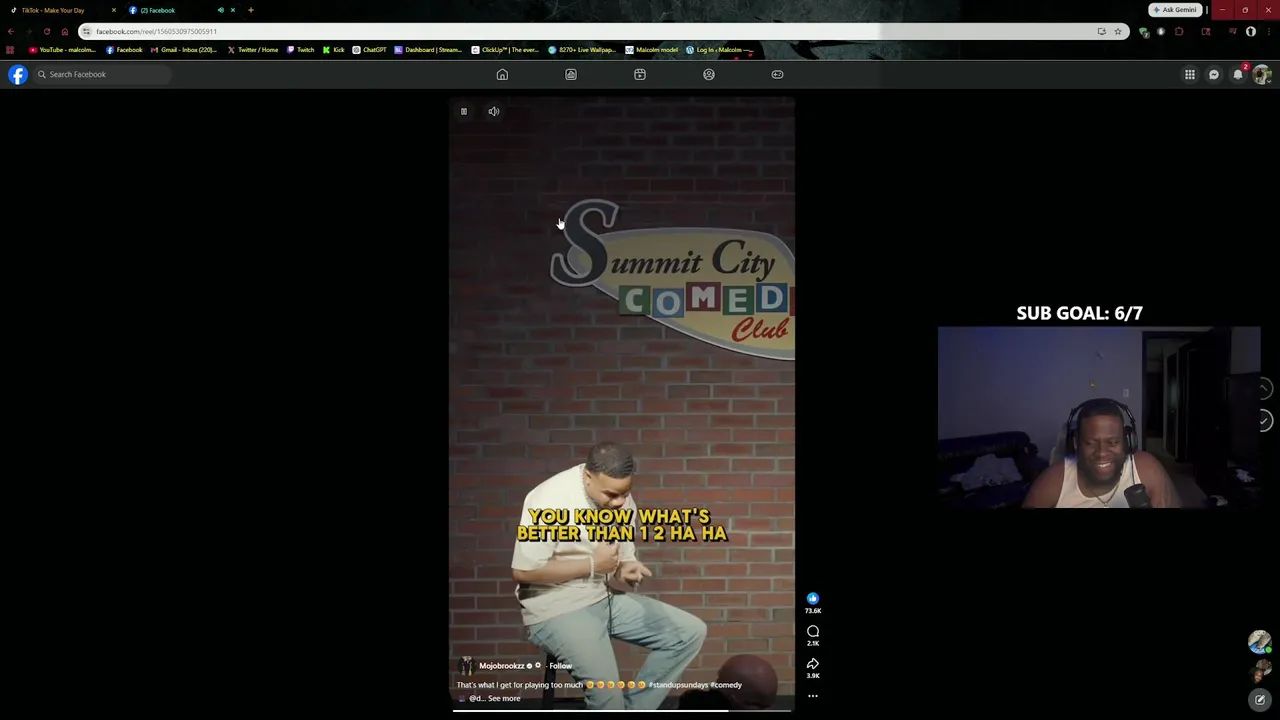Expand account menu from profile avatar
Viewport: 1280px width, 720px height.
coord(1262,74)
